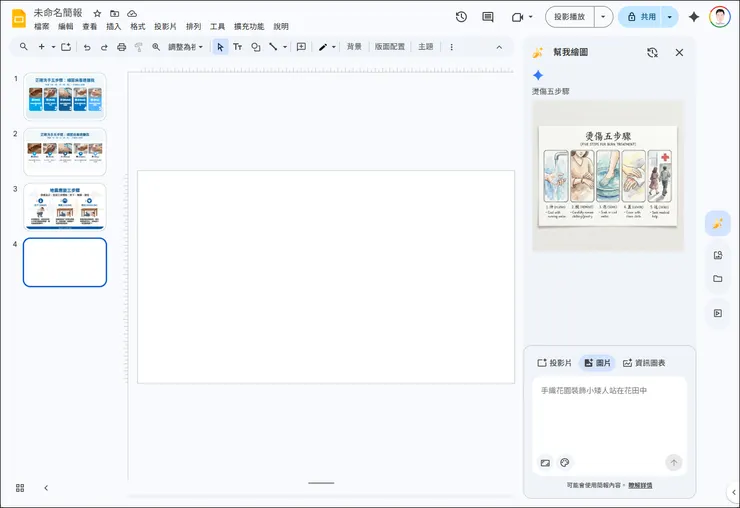This screenshot has height=508, width=740.
Task: Click the generated 燙傷五步驟 image
Action: [x=608, y=176]
